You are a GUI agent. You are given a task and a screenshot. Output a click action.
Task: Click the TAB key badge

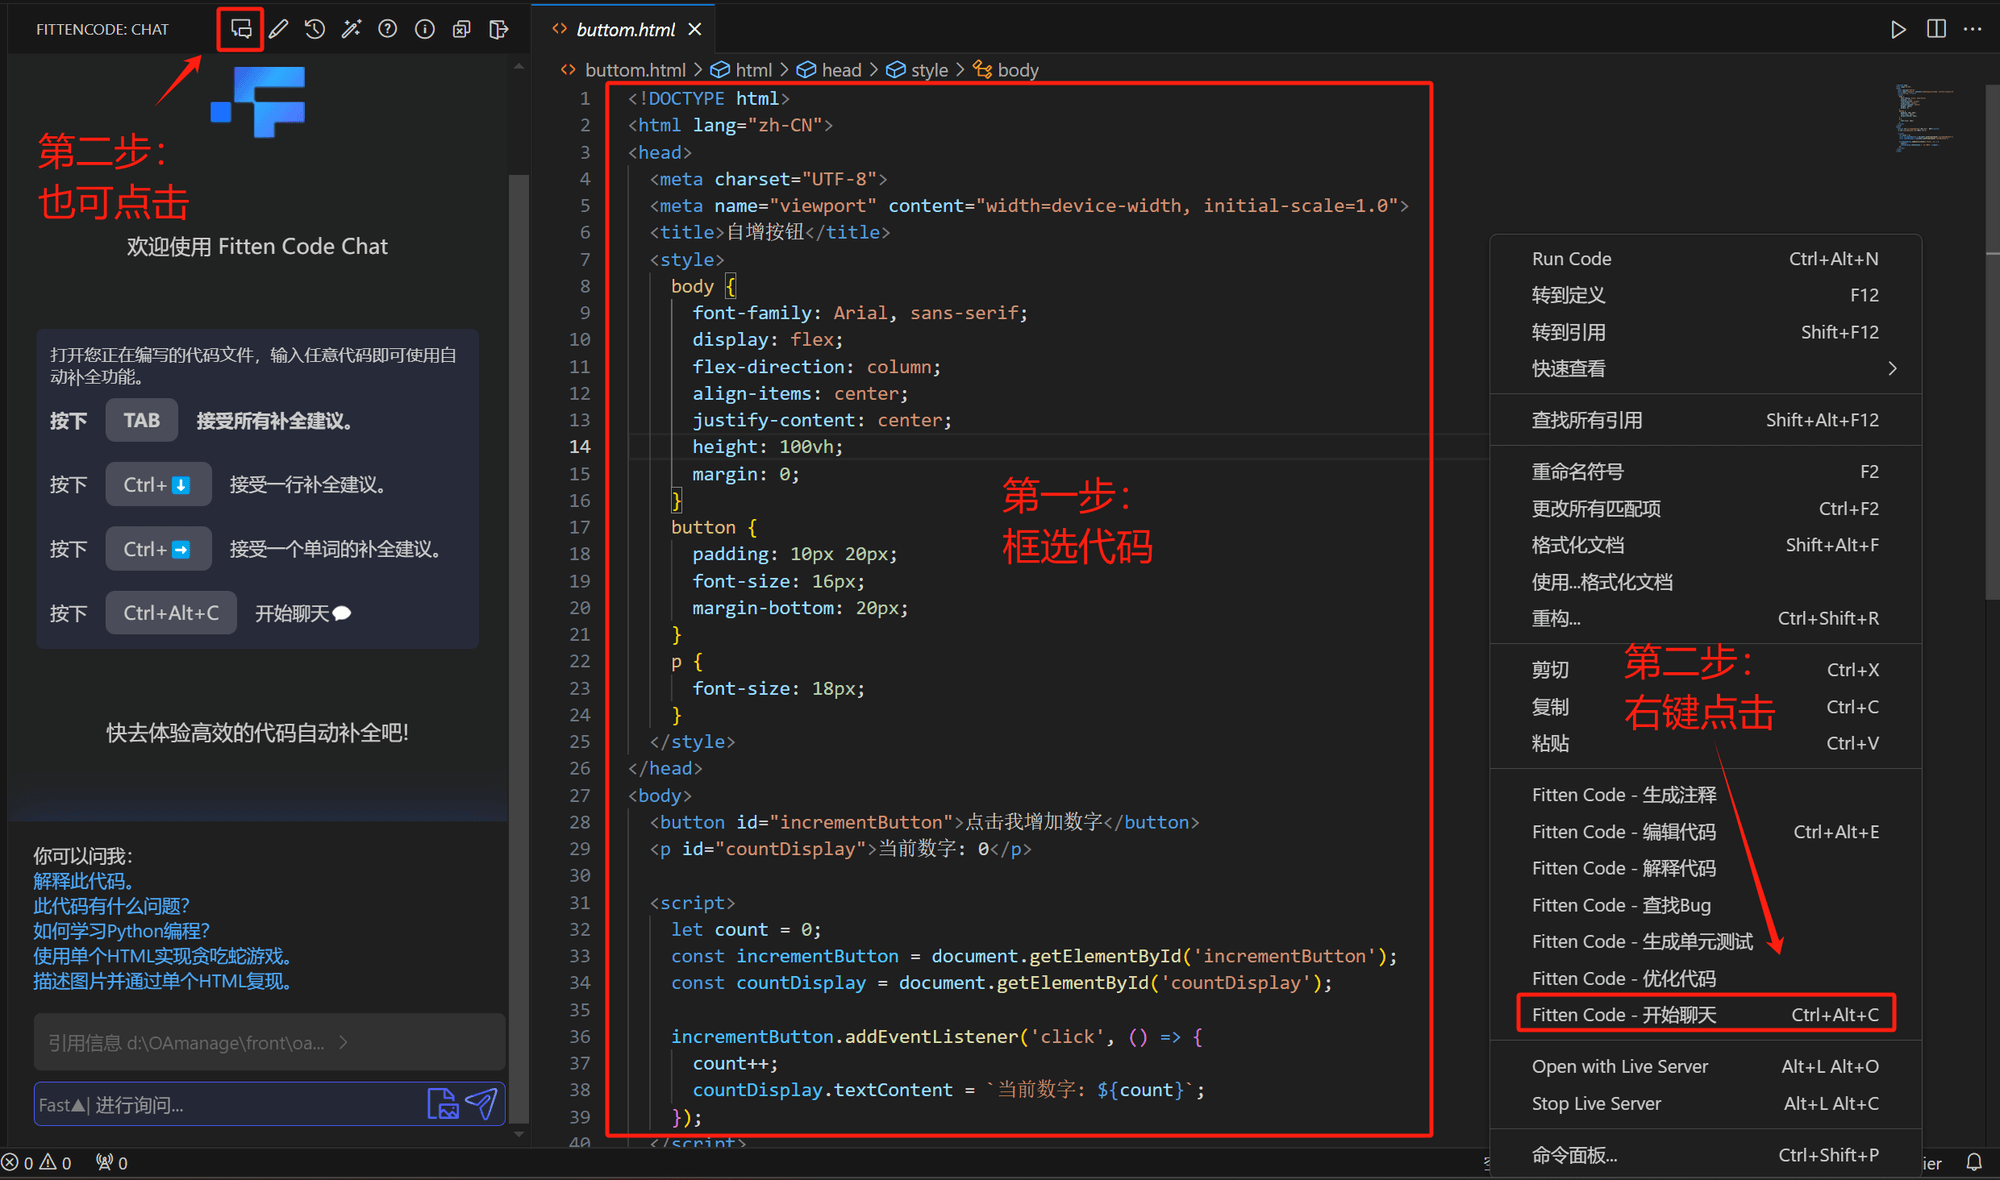pos(141,420)
